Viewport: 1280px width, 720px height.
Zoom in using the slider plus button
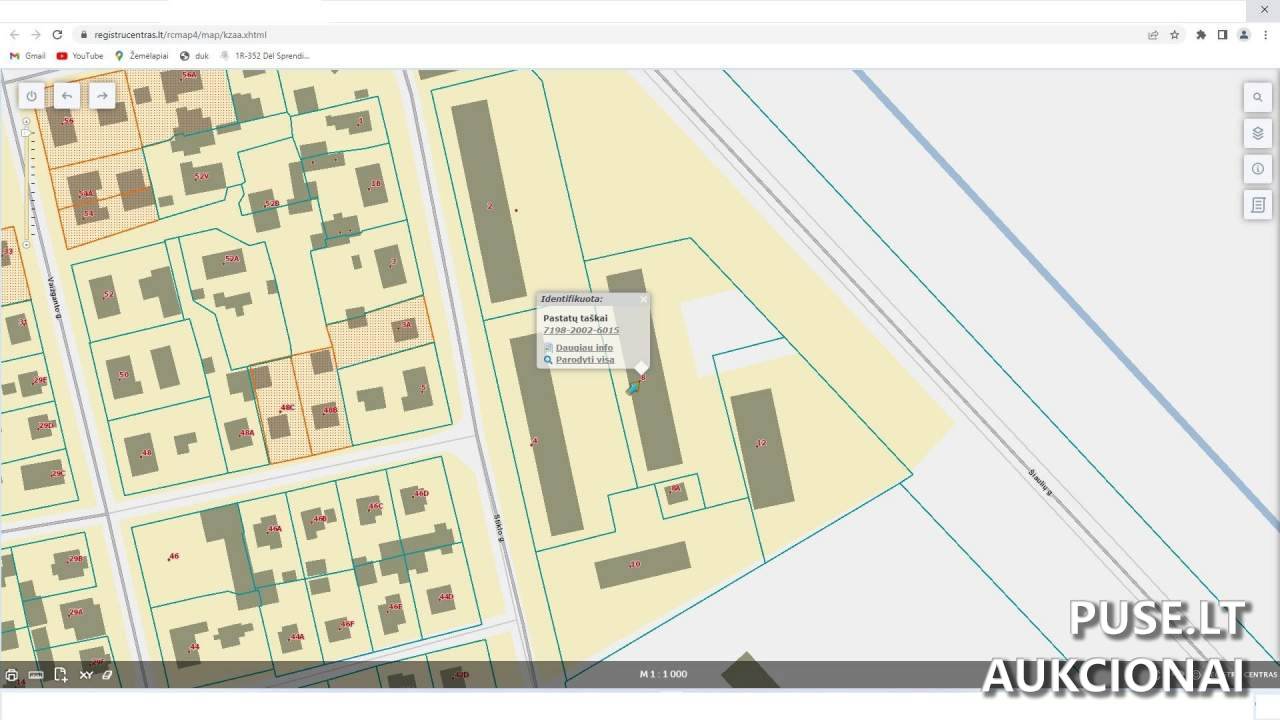point(26,121)
